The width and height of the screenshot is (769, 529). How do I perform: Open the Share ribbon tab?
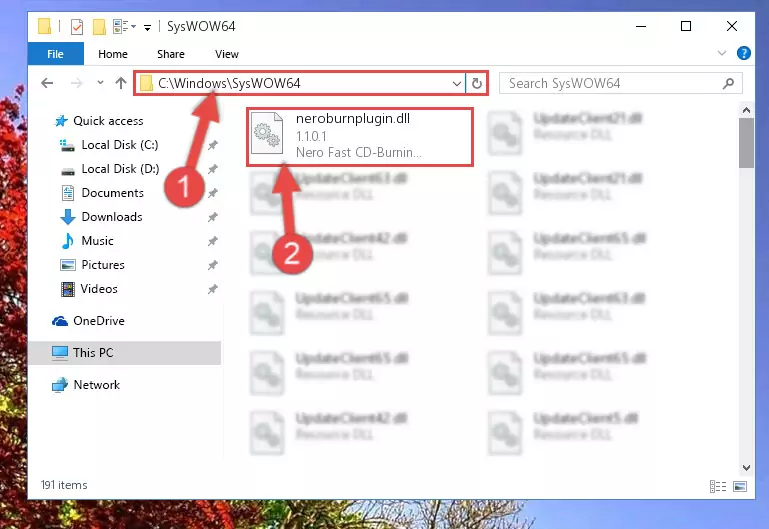(x=171, y=54)
